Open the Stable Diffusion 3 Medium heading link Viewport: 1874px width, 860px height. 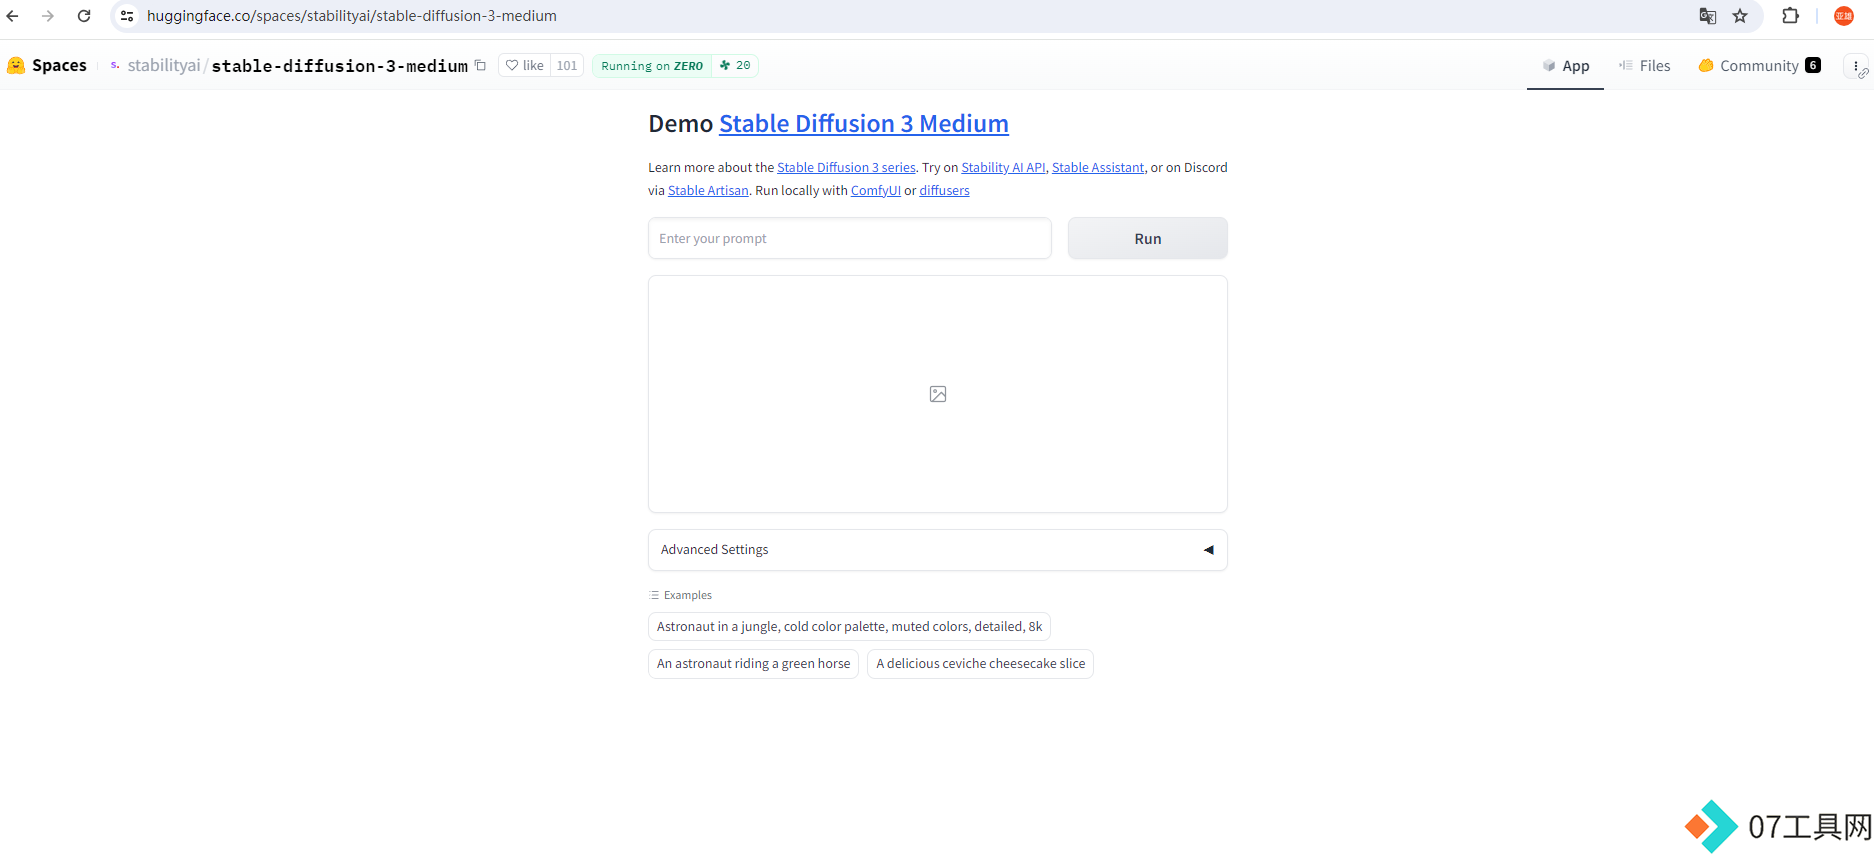coord(864,124)
